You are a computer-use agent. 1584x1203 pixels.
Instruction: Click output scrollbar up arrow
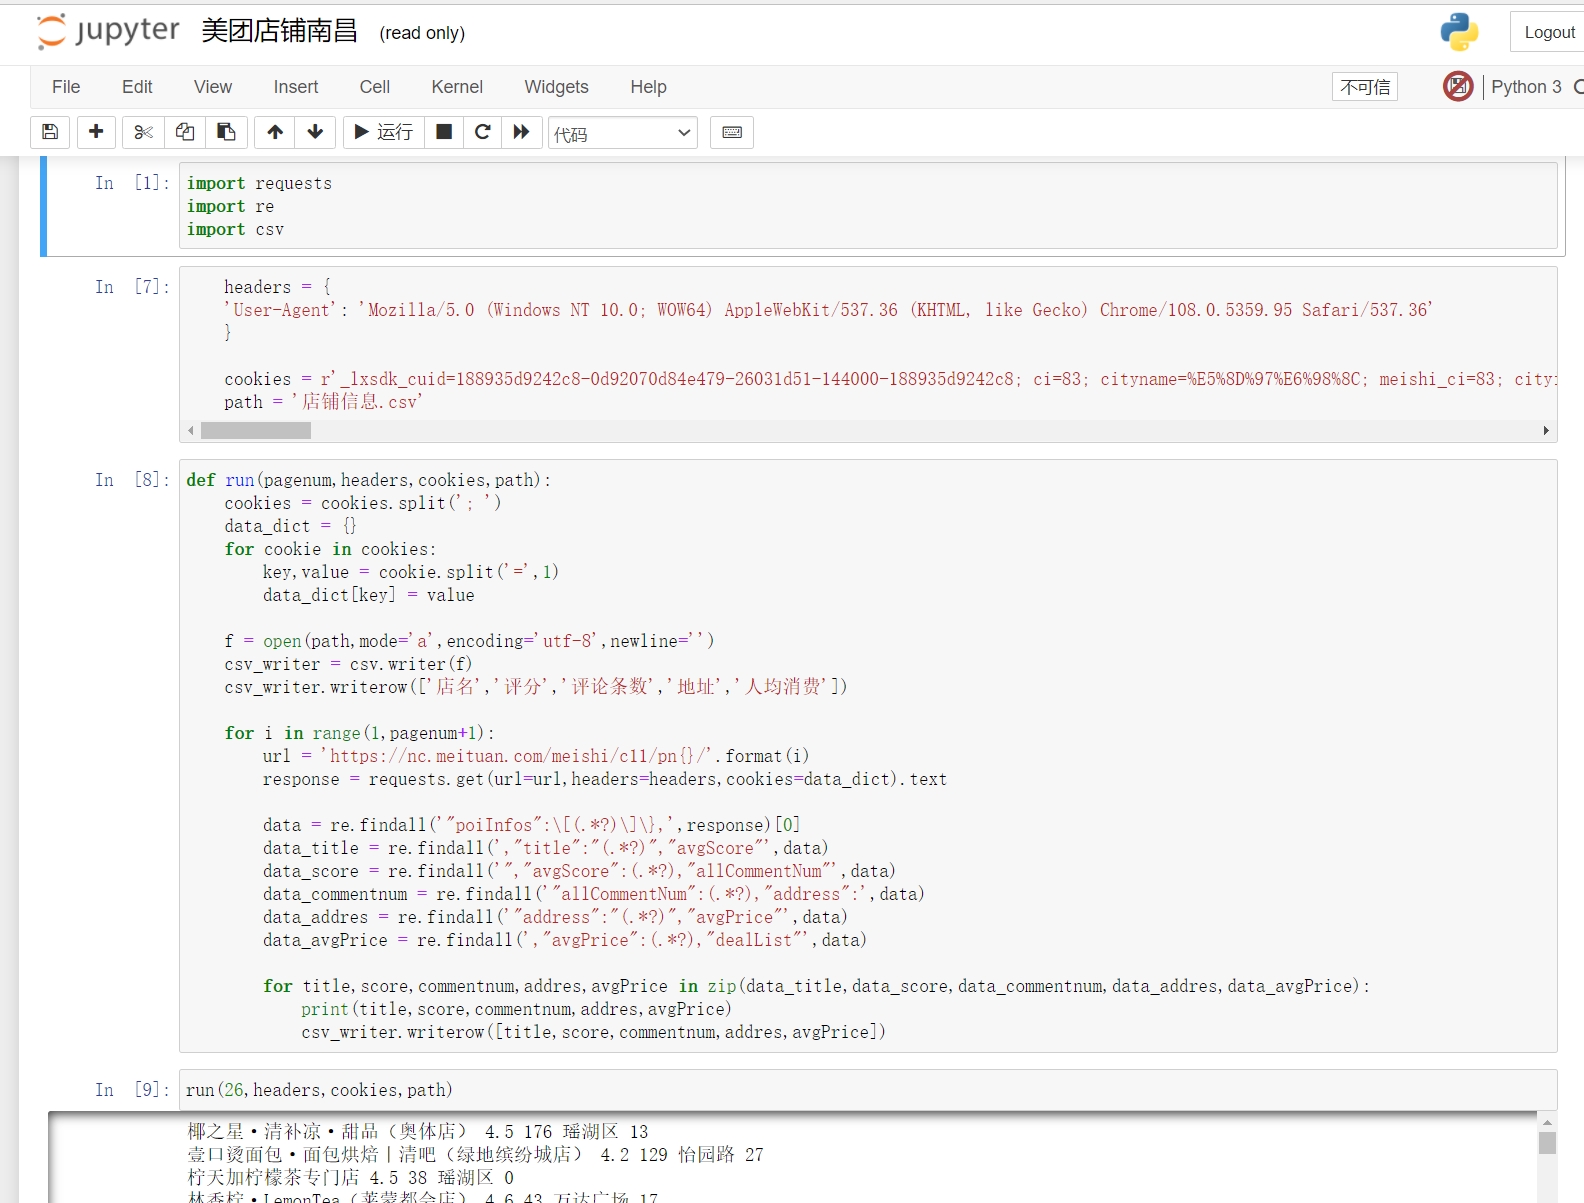point(1547,1121)
